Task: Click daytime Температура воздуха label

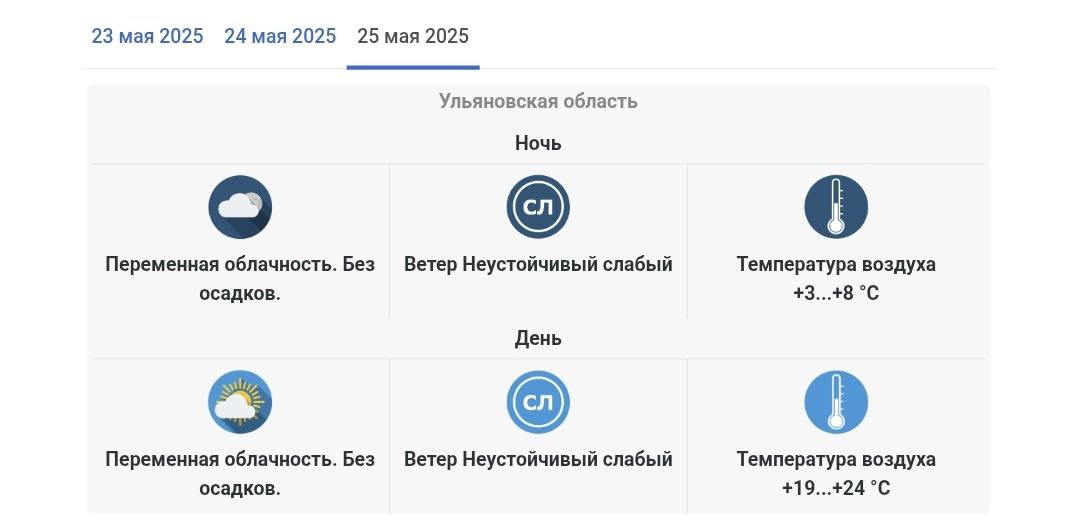Action: click(836, 459)
